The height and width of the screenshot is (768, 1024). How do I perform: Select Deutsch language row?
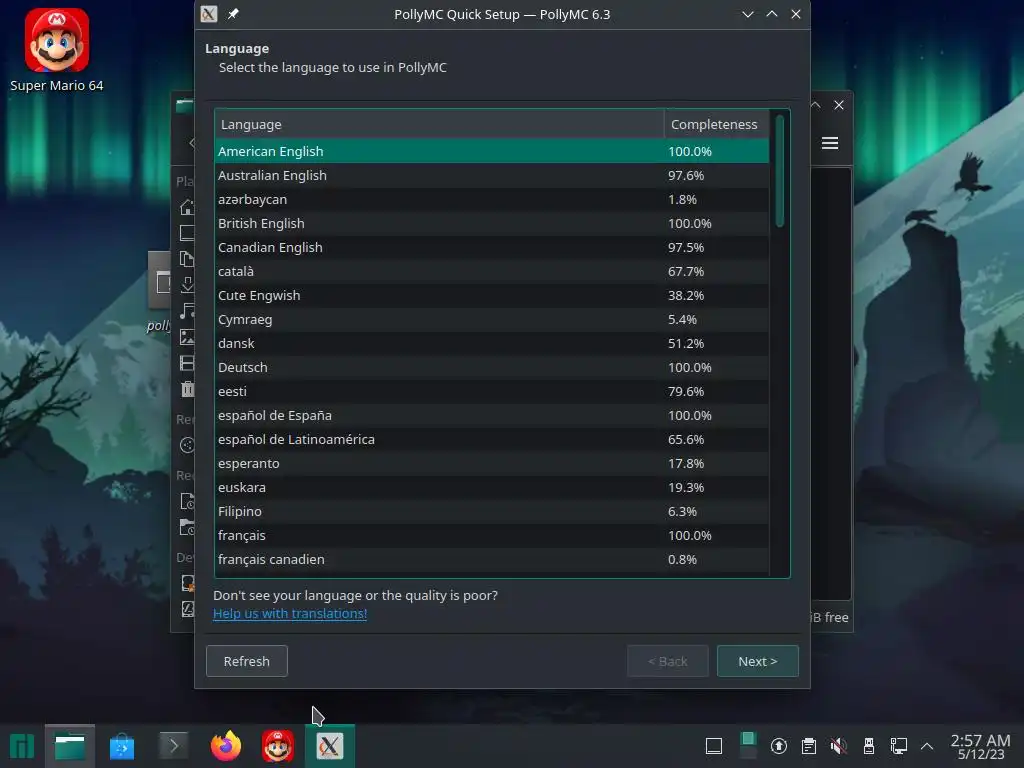click(492, 367)
